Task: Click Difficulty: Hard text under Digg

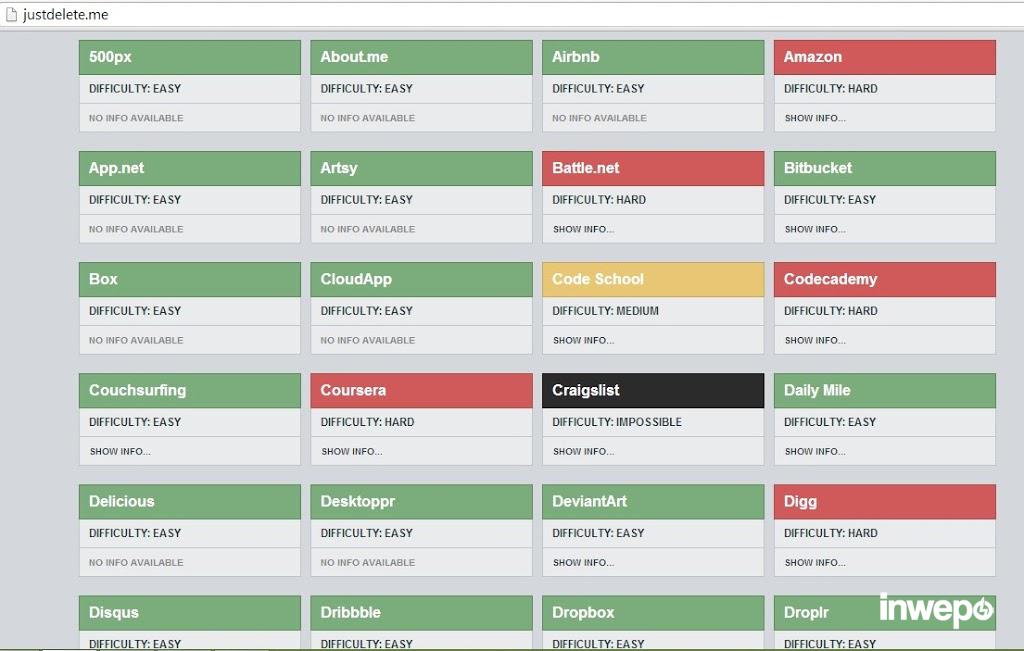Action: tap(831, 533)
